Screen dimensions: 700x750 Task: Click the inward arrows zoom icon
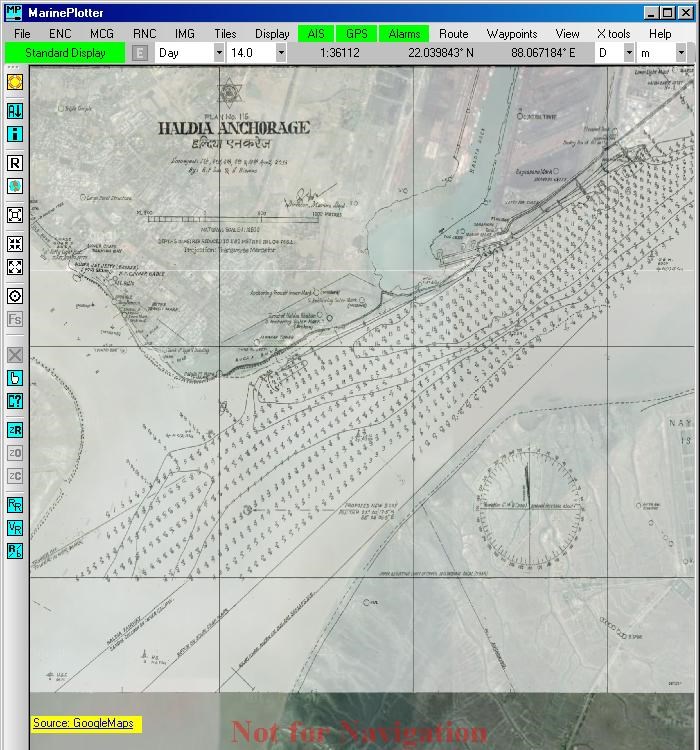pos(15,244)
